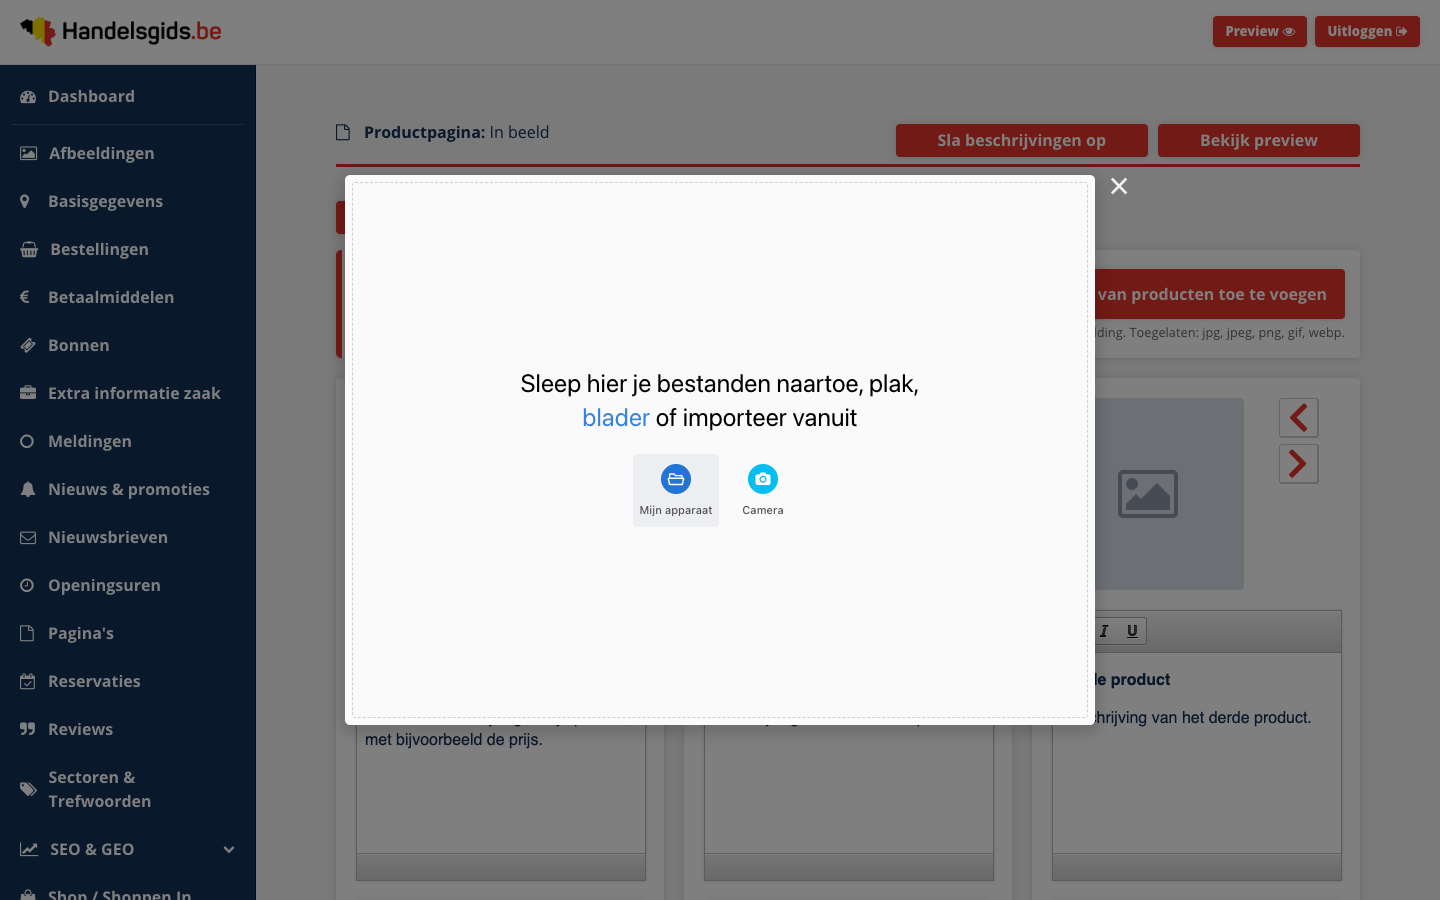The image size is (1440, 900).
Task: Click the Preview button in header
Action: 1260,31
